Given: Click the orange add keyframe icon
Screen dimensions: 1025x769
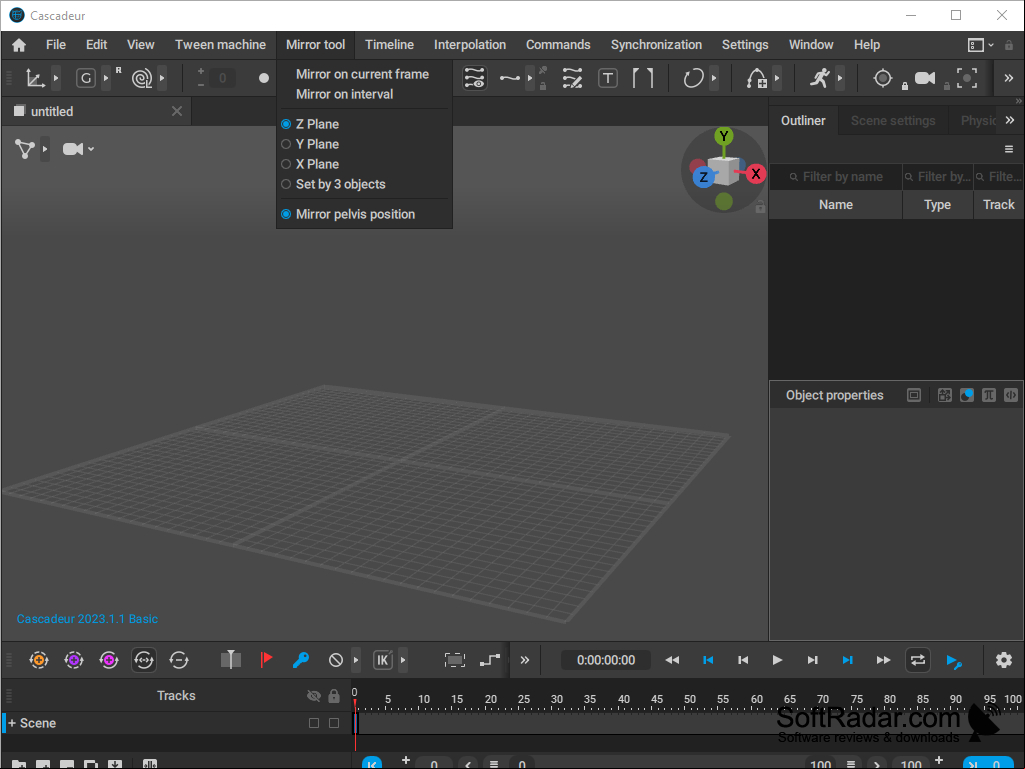Looking at the screenshot, I should [x=39, y=660].
